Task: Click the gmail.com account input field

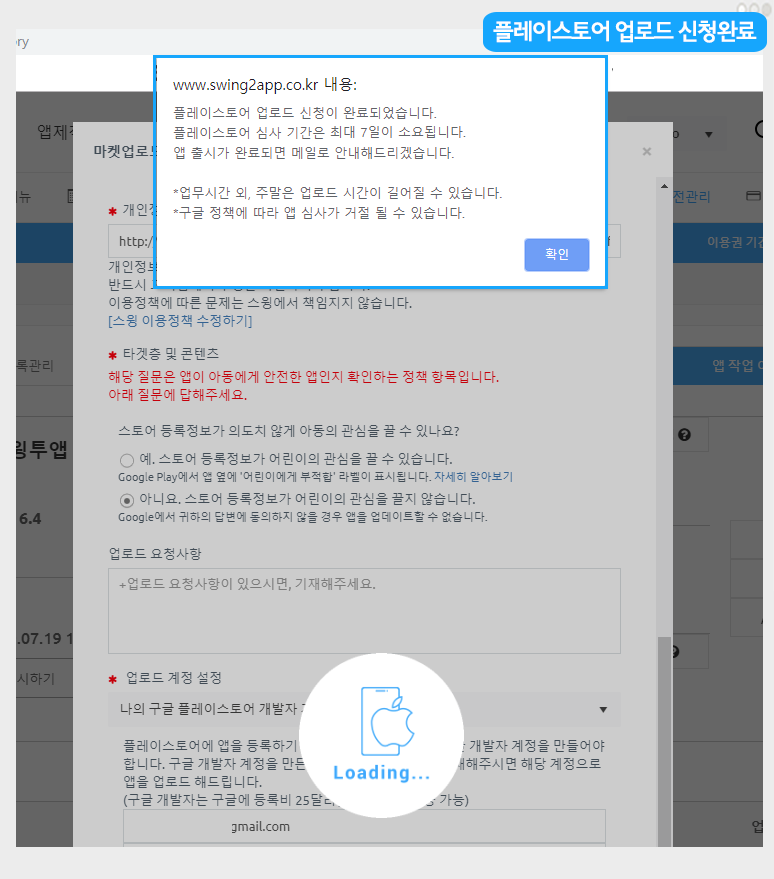Action: tap(364, 826)
